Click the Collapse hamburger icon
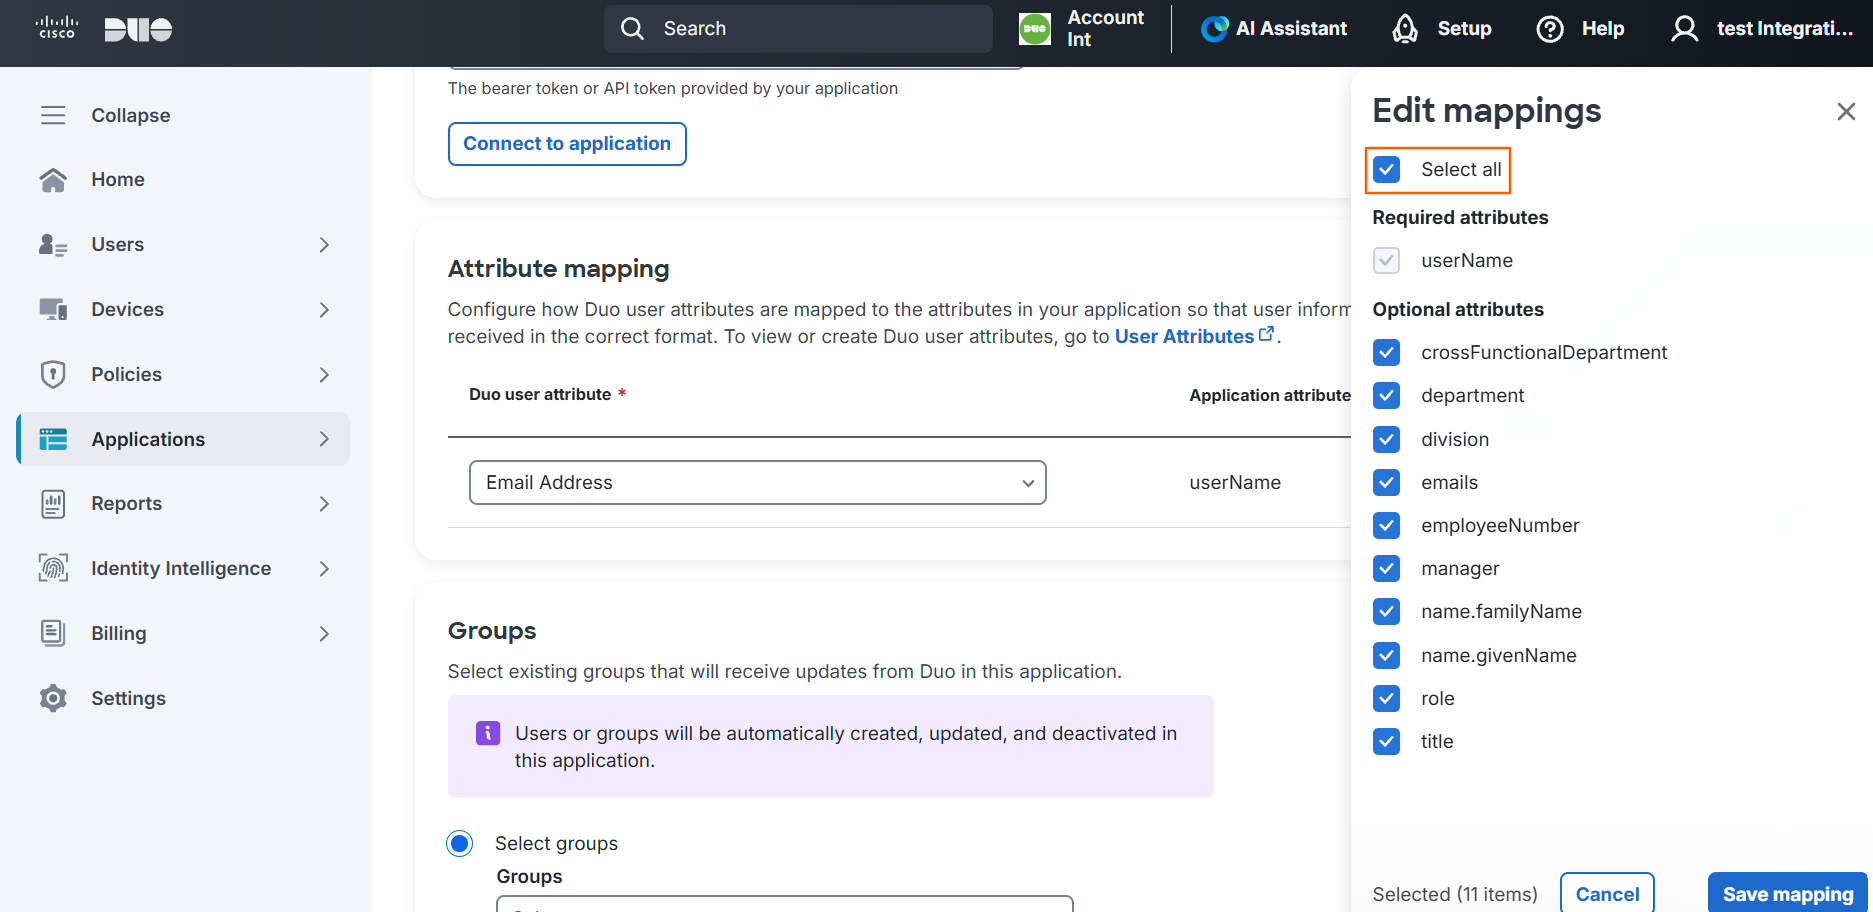Image resolution: width=1873 pixels, height=912 pixels. (x=53, y=115)
